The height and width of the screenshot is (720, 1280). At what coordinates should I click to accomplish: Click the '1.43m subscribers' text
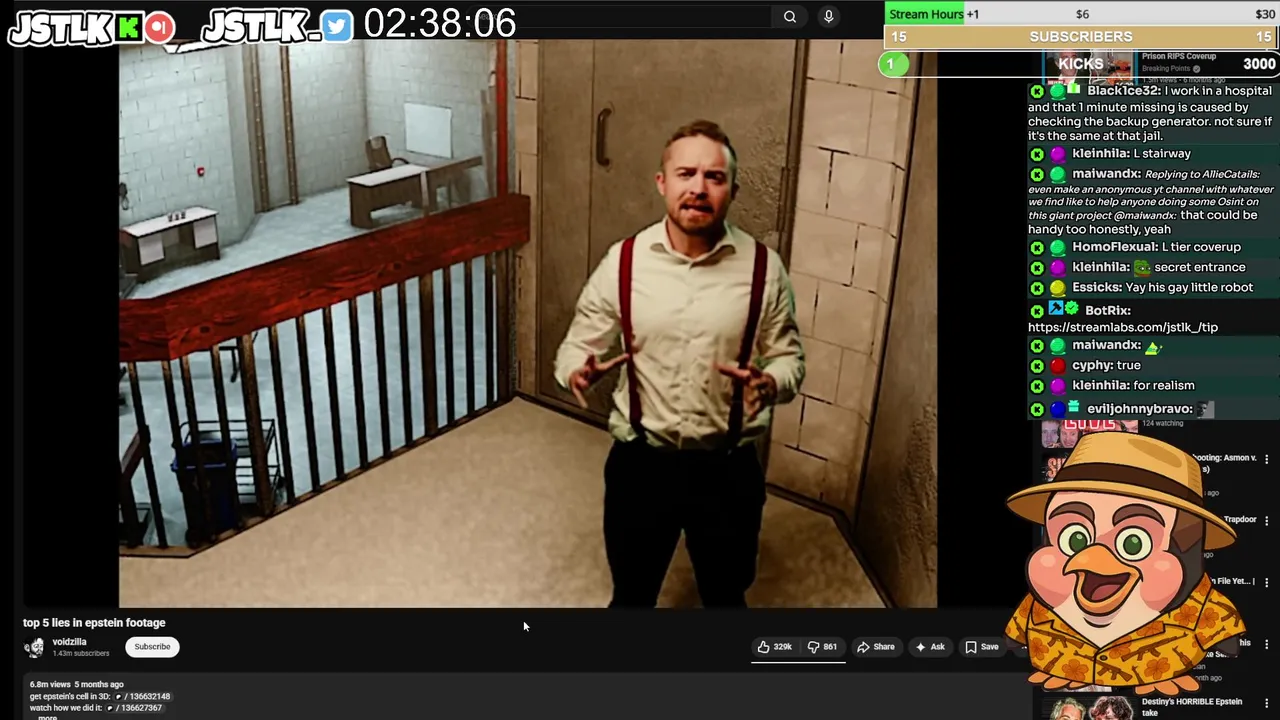(81, 654)
